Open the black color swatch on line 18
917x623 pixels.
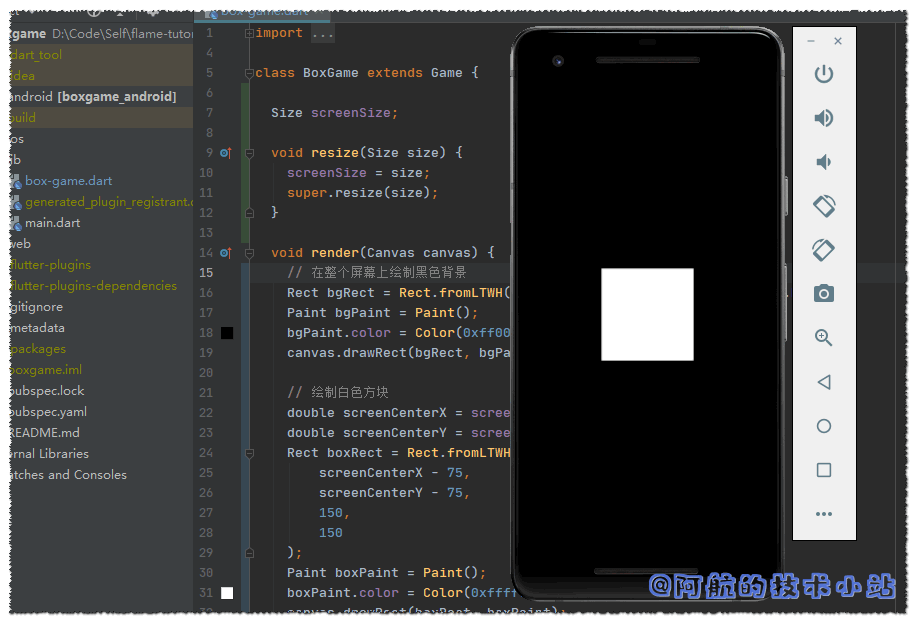pos(227,333)
